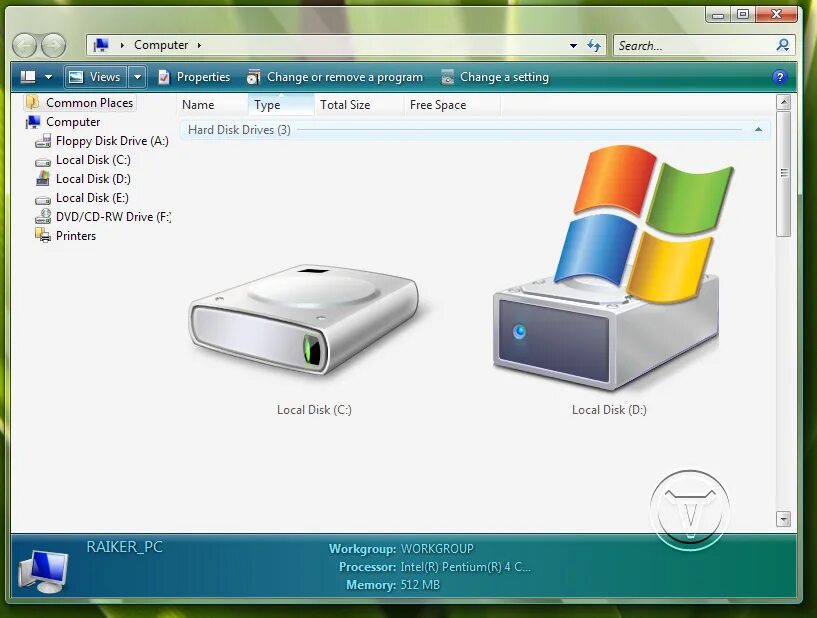
Task: Open the Organize dropdown arrow
Action: point(48,77)
